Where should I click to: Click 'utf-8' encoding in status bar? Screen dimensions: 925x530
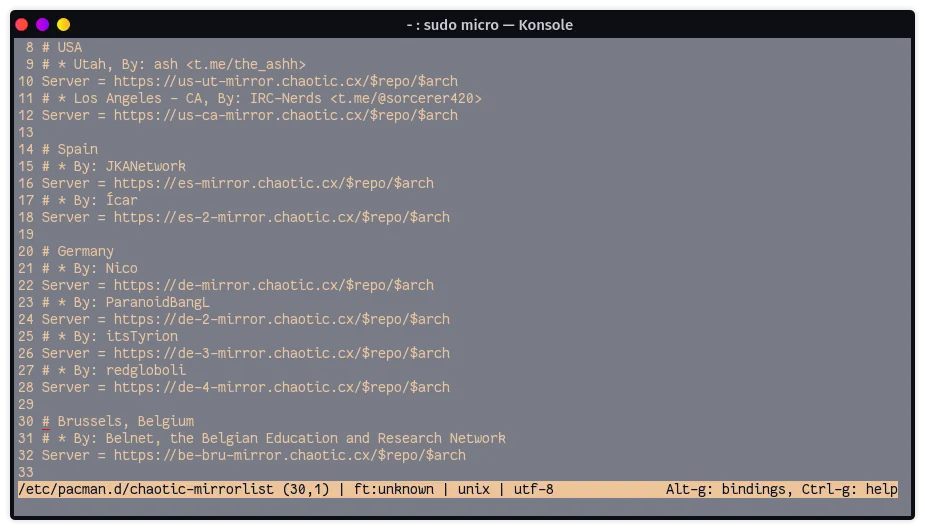coord(533,490)
